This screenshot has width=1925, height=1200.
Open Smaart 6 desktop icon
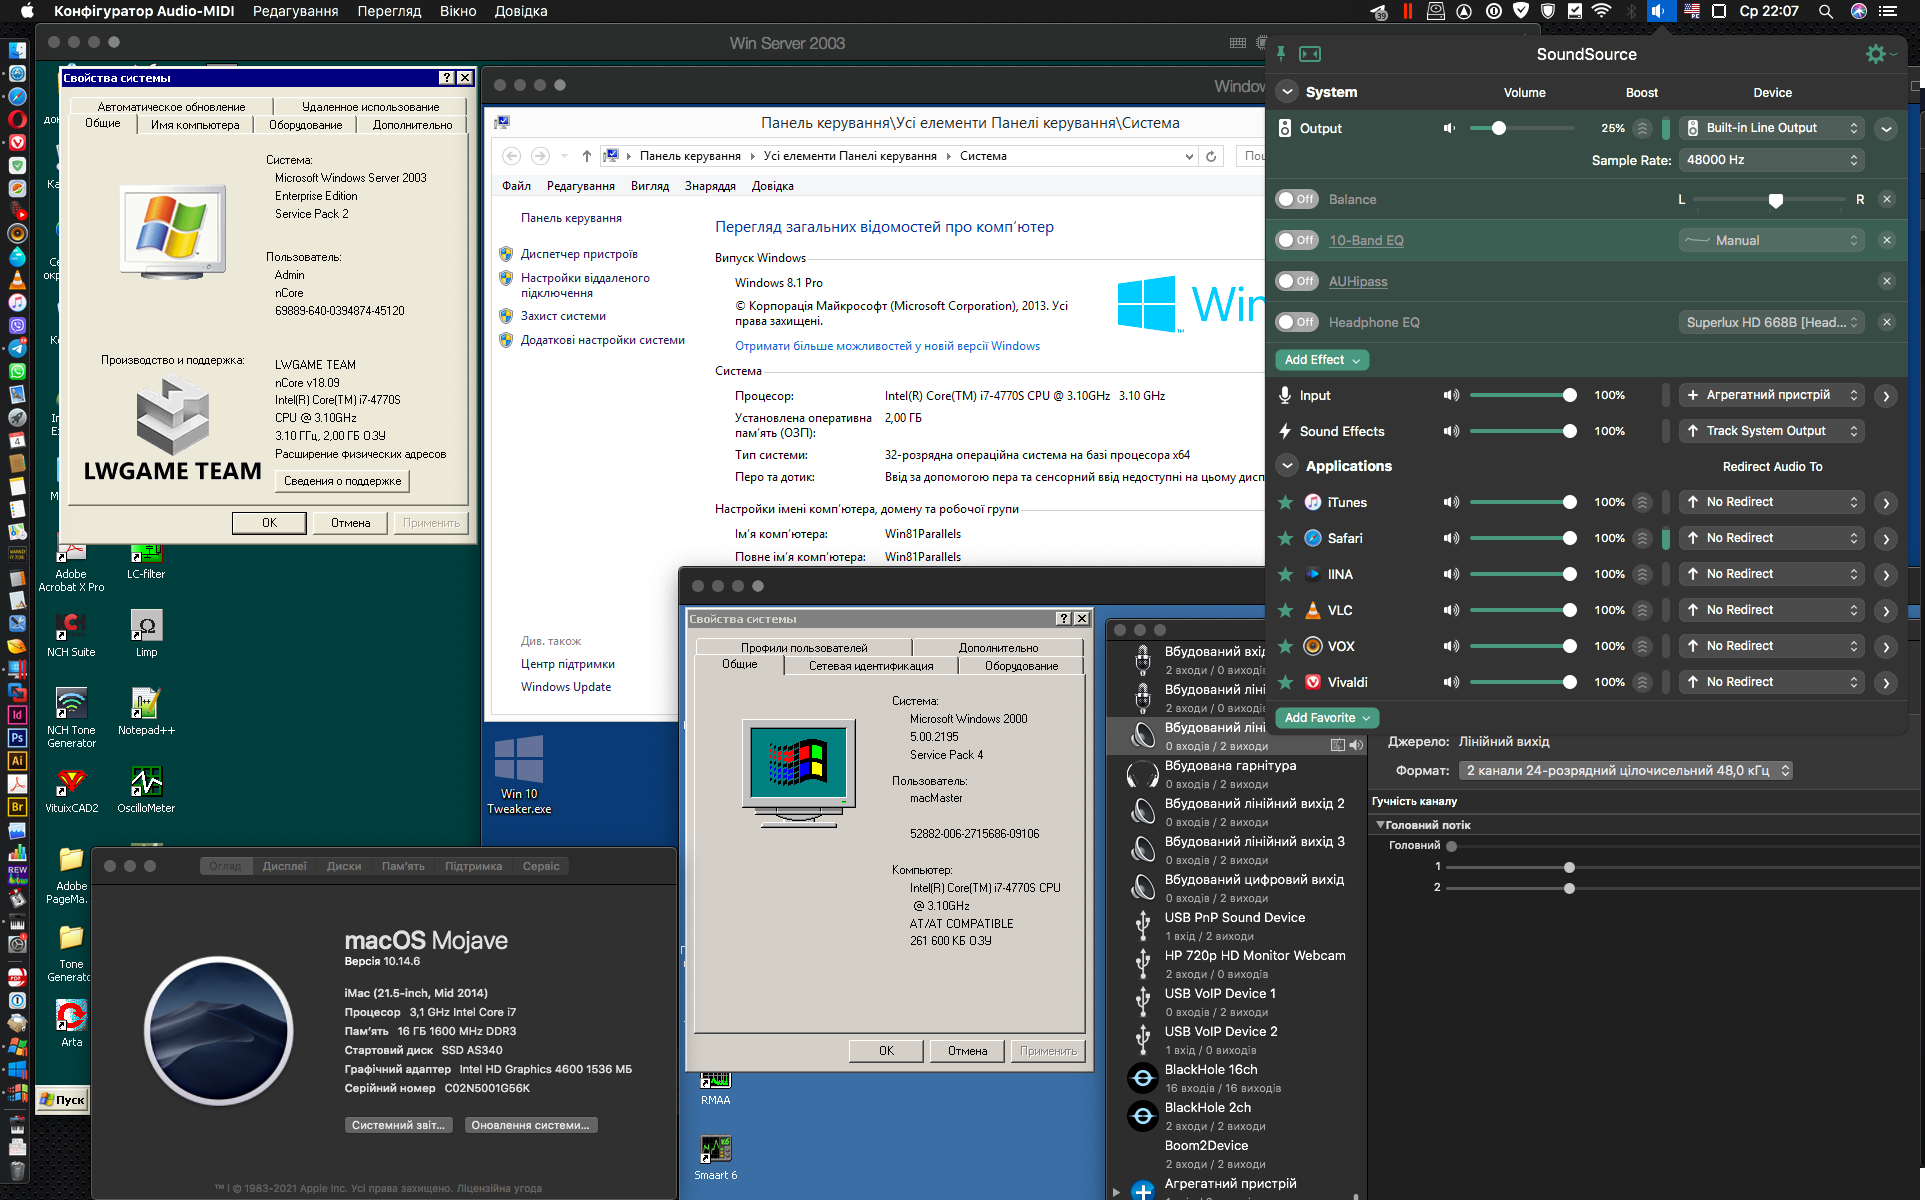pyautogui.click(x=716, y=1158)
